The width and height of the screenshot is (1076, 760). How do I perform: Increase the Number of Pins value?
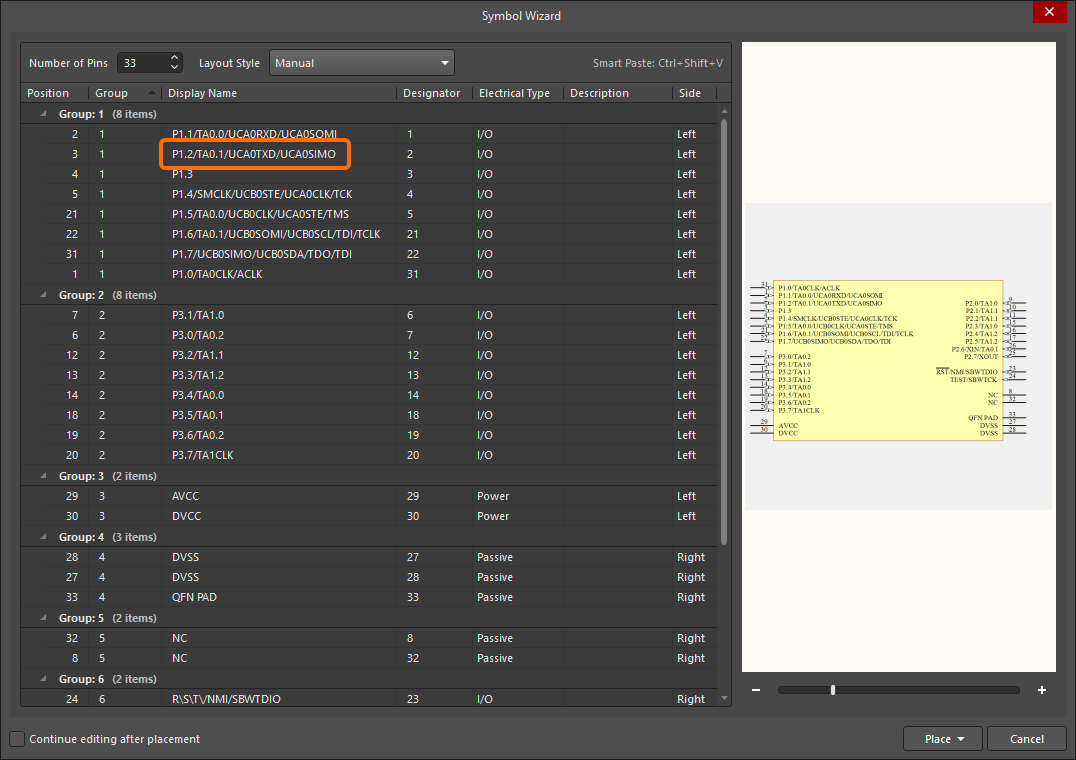175,58
